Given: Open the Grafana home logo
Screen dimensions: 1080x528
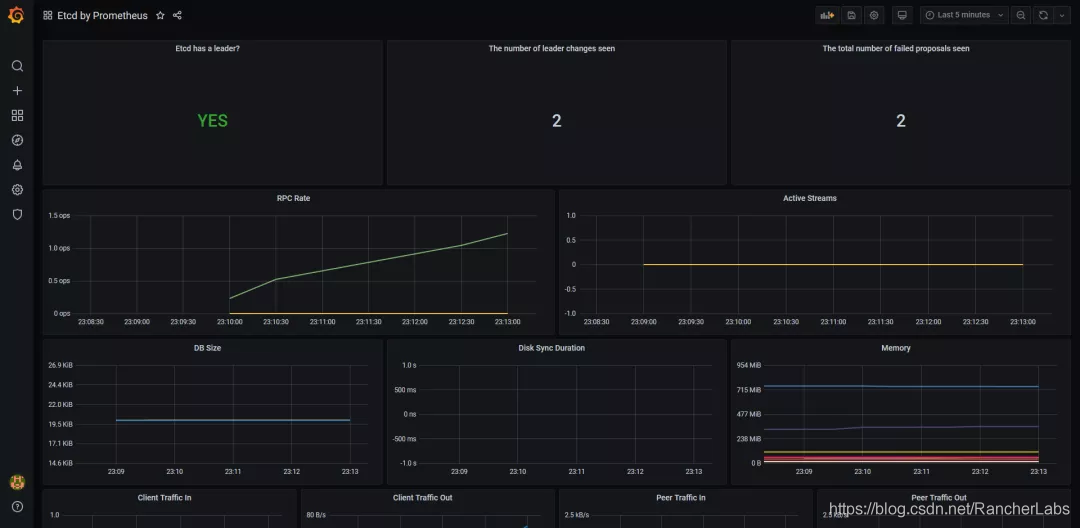Looking at the screenshot, I should [x=17, y=15].
